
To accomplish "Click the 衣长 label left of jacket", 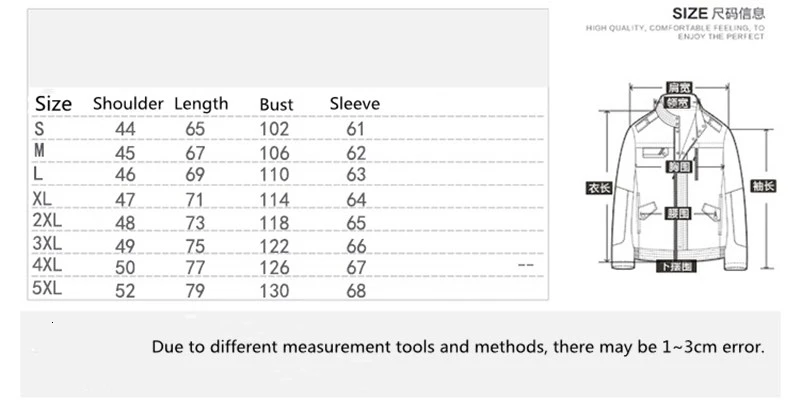I will point(599,188).
